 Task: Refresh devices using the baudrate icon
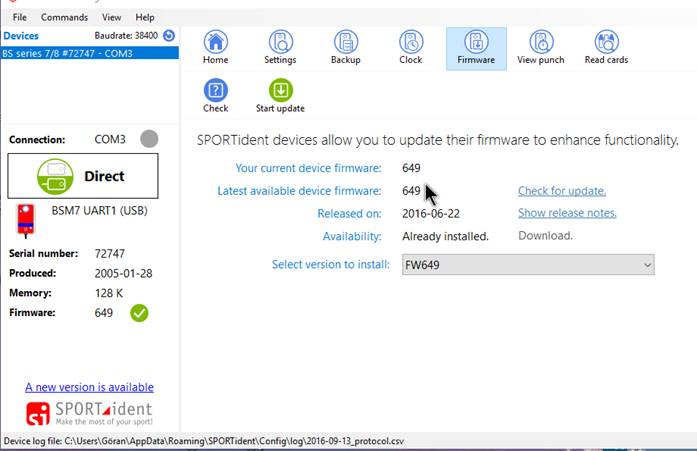169,36
